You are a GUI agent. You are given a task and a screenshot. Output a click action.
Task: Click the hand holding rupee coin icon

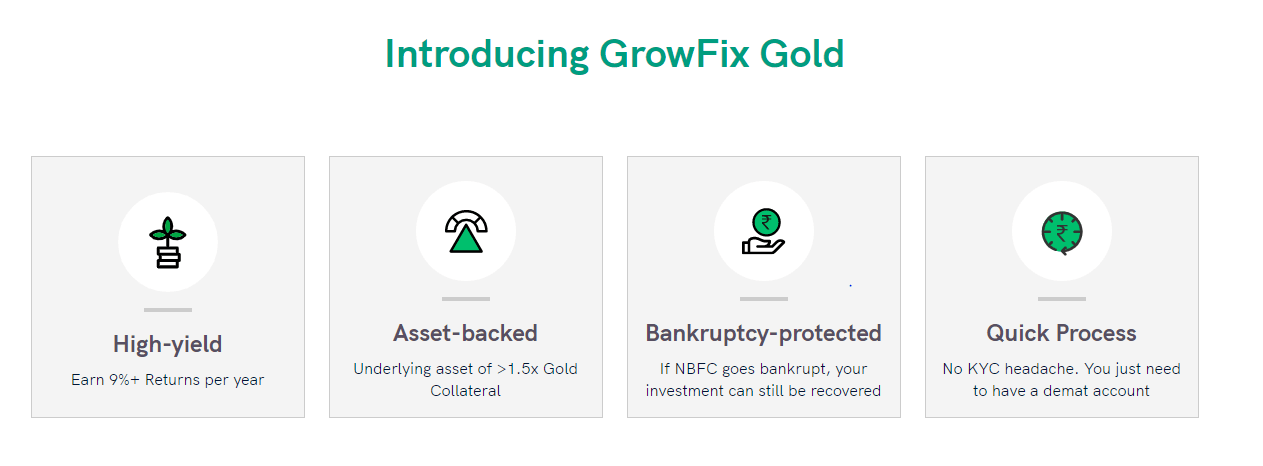coord(764,231)
